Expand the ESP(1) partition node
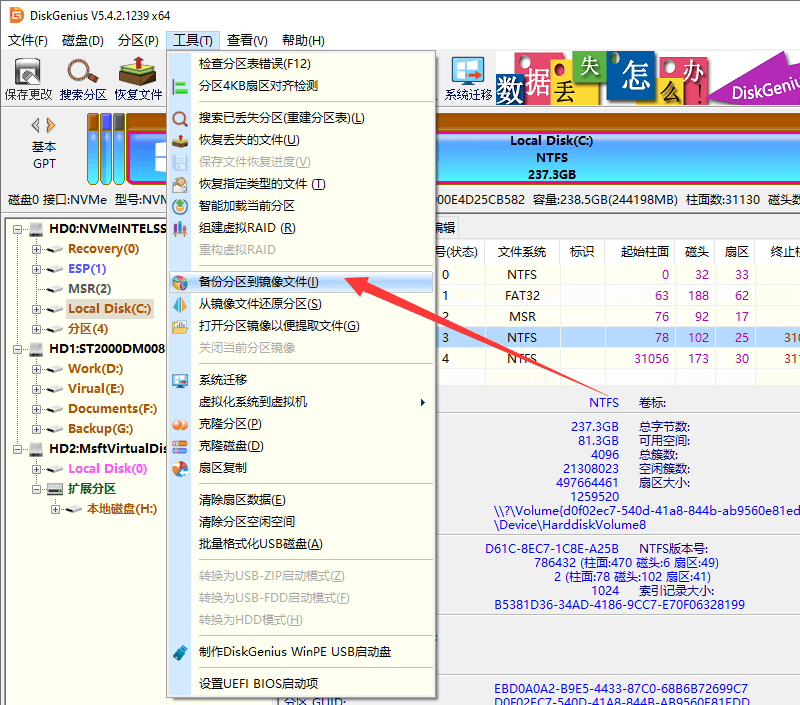800x705 pixels. 36,269
